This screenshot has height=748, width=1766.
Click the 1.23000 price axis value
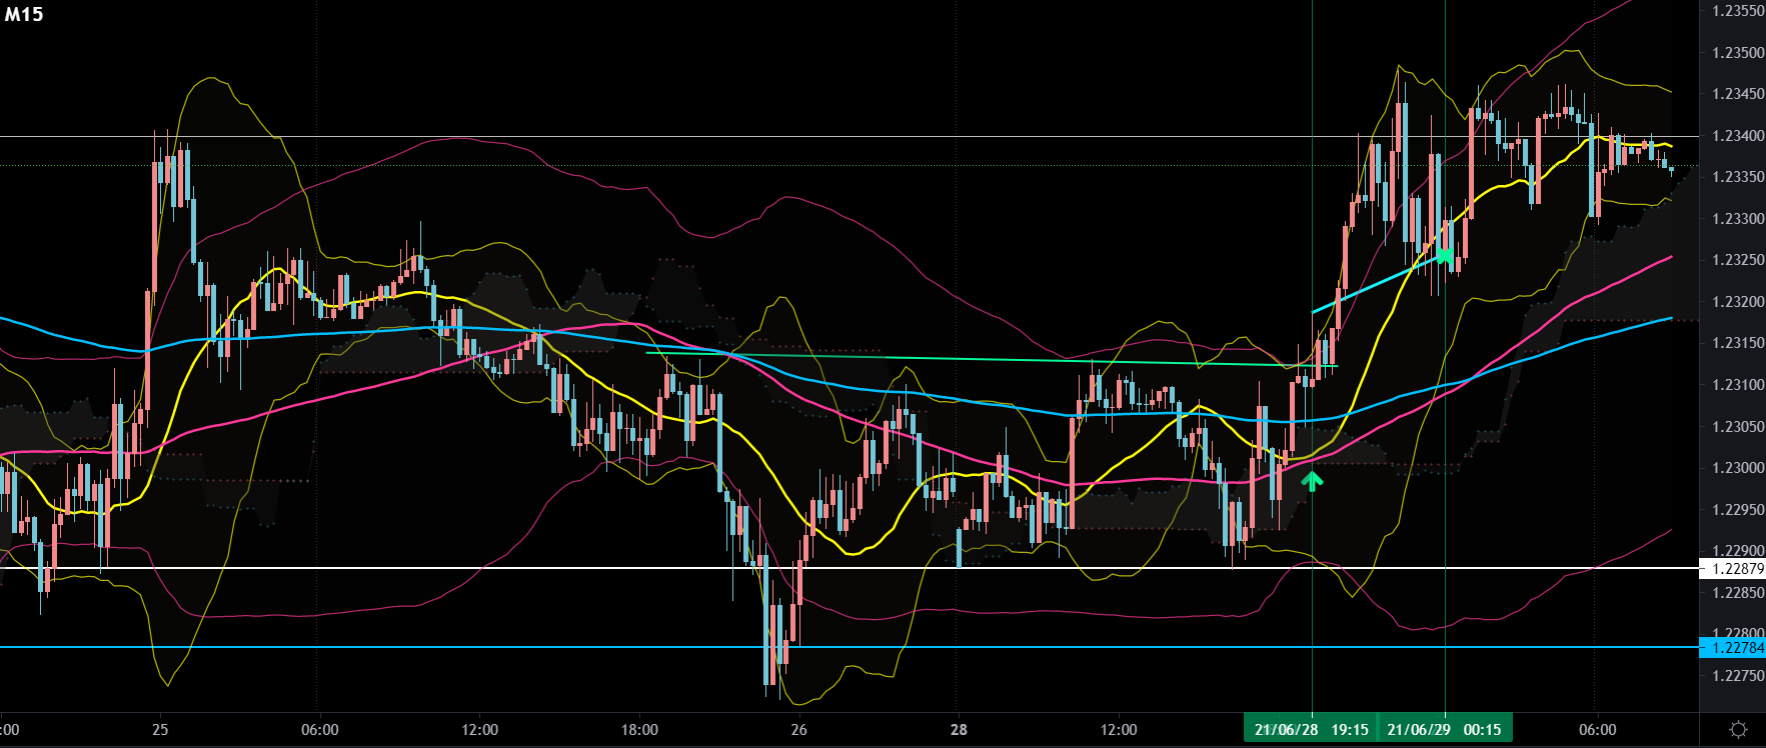pos(1737,468)
